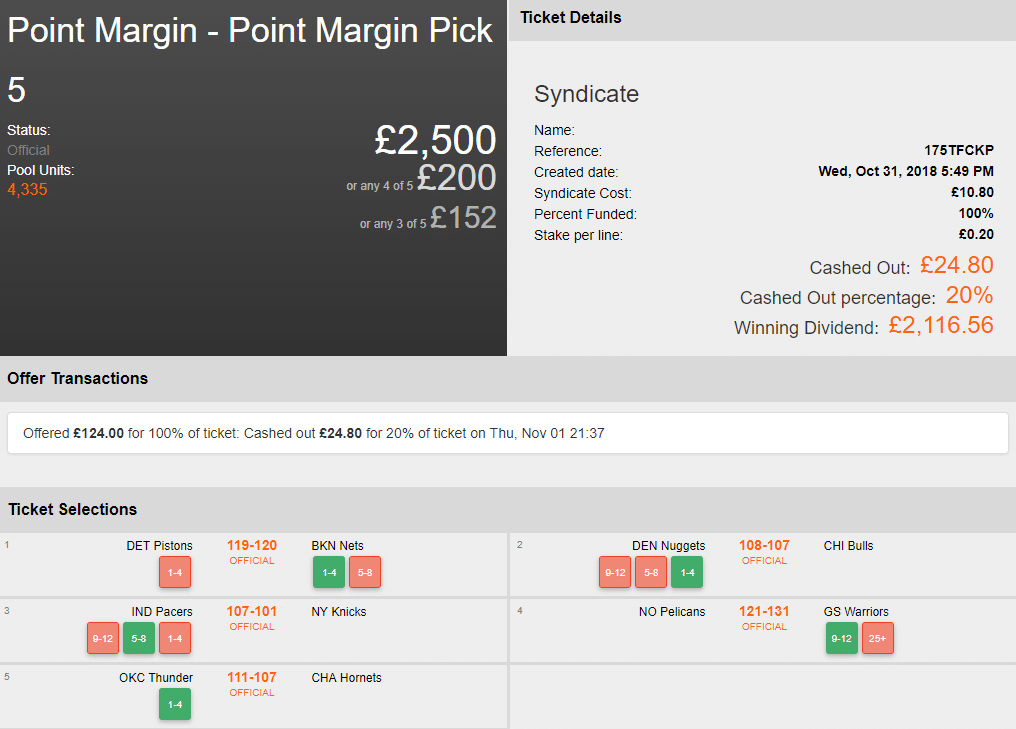Click the 121-131 official score for Pelicans vs Warriors
This screenshot has width=1016, height=729.
pyautogui.click(x=764, y=612)
